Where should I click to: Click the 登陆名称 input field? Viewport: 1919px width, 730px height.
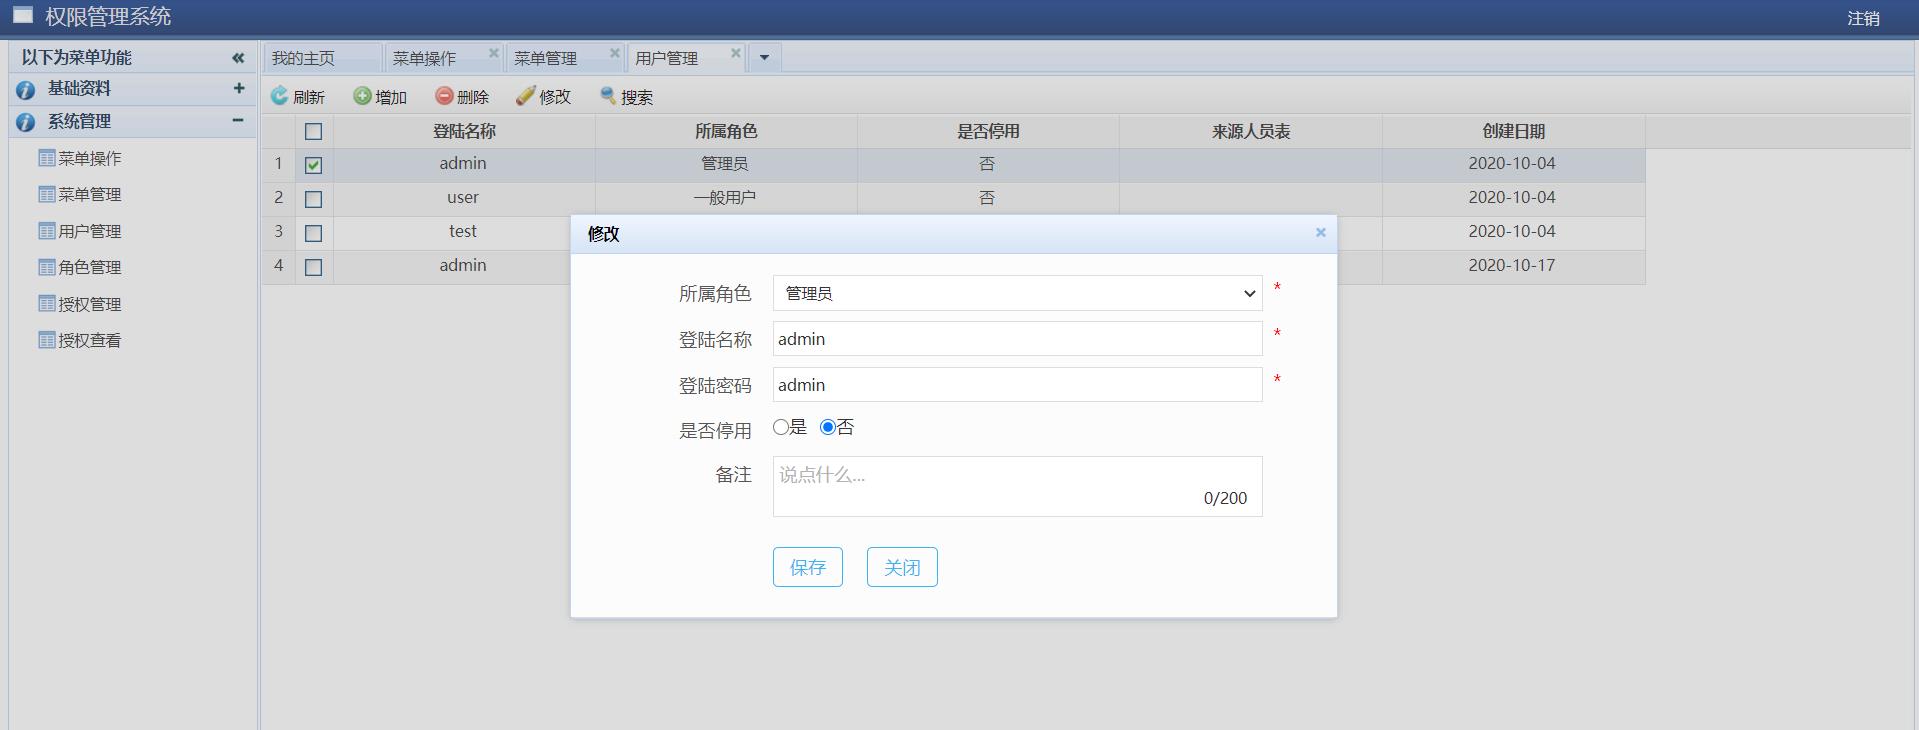[x=1017, y=339]
